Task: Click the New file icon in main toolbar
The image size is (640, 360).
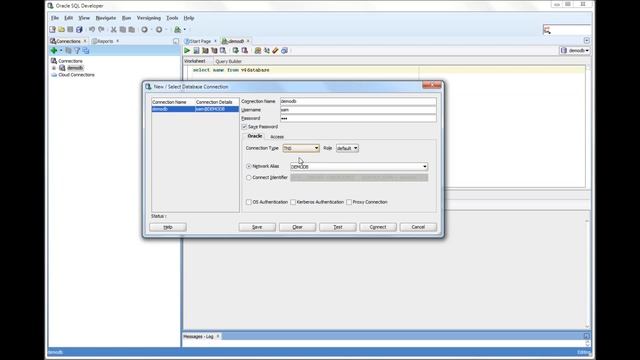Action: pos(52,29)
